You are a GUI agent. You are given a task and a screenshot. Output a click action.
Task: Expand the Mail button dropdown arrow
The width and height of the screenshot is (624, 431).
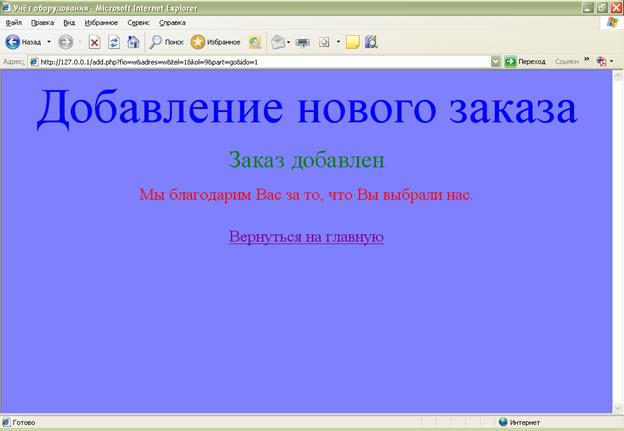(289, 42)
